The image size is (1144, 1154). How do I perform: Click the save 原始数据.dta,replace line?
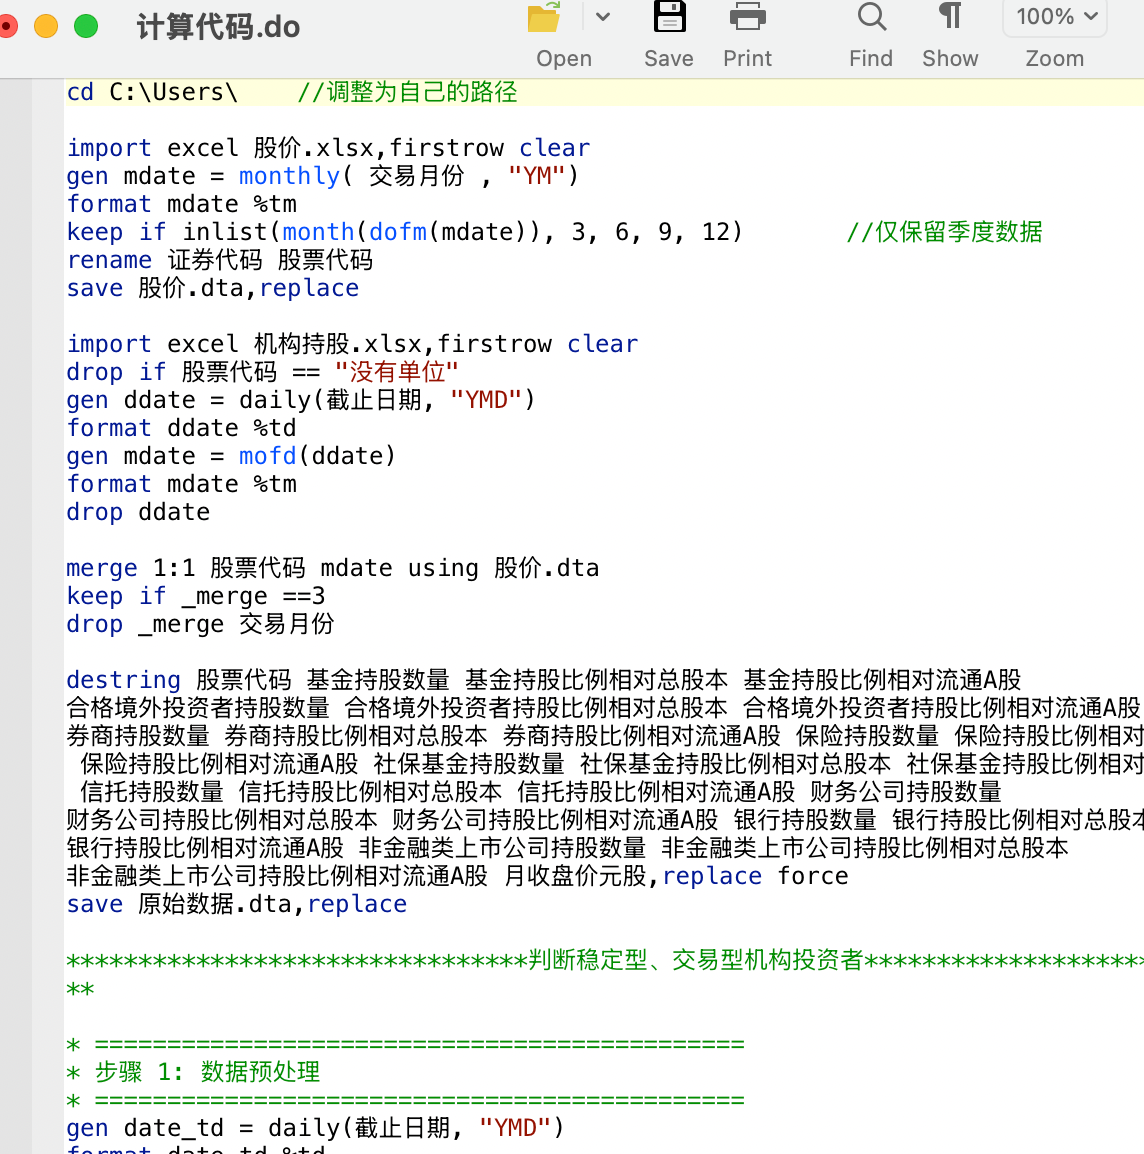pyautogui.click(x=236, y=904)
